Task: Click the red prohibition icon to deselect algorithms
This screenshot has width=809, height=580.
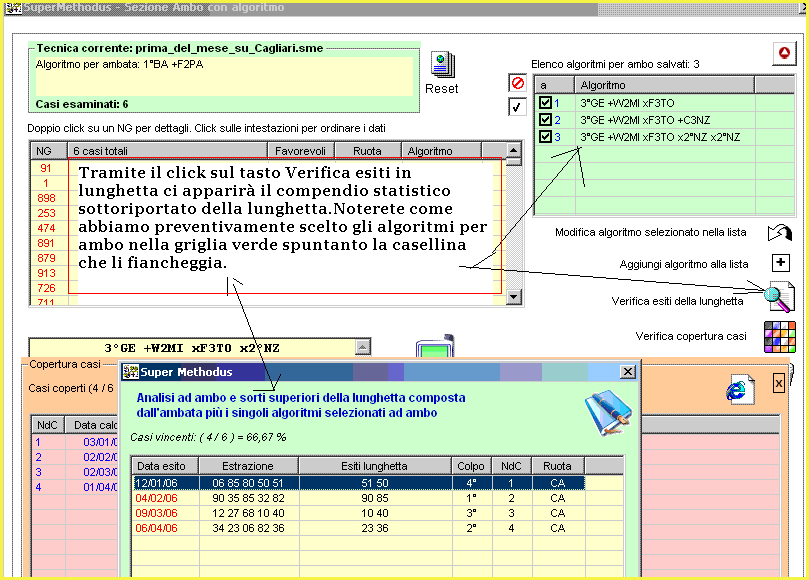Action: [x=517, y=83]
